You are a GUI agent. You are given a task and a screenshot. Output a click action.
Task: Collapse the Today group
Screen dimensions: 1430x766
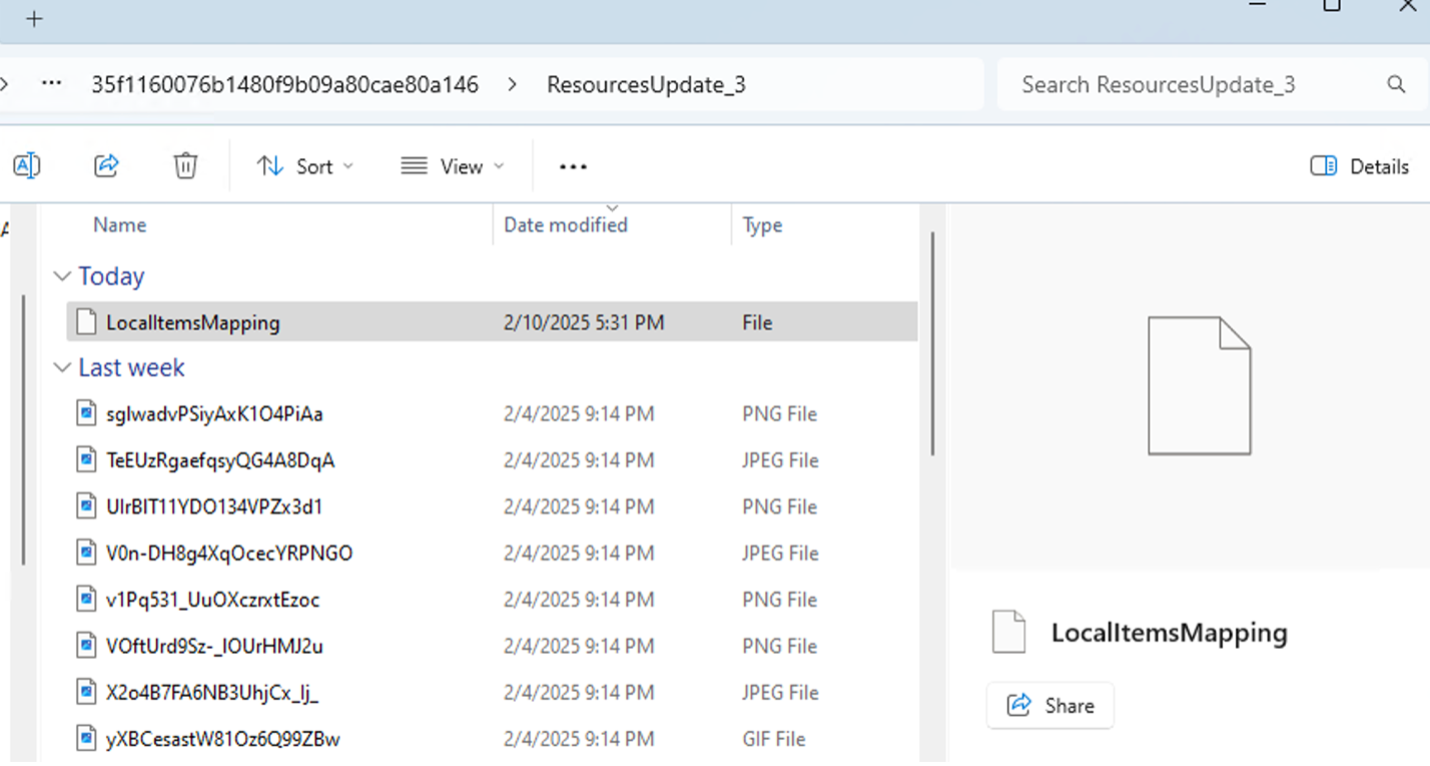pyautogui.click(x=62, y=277)
